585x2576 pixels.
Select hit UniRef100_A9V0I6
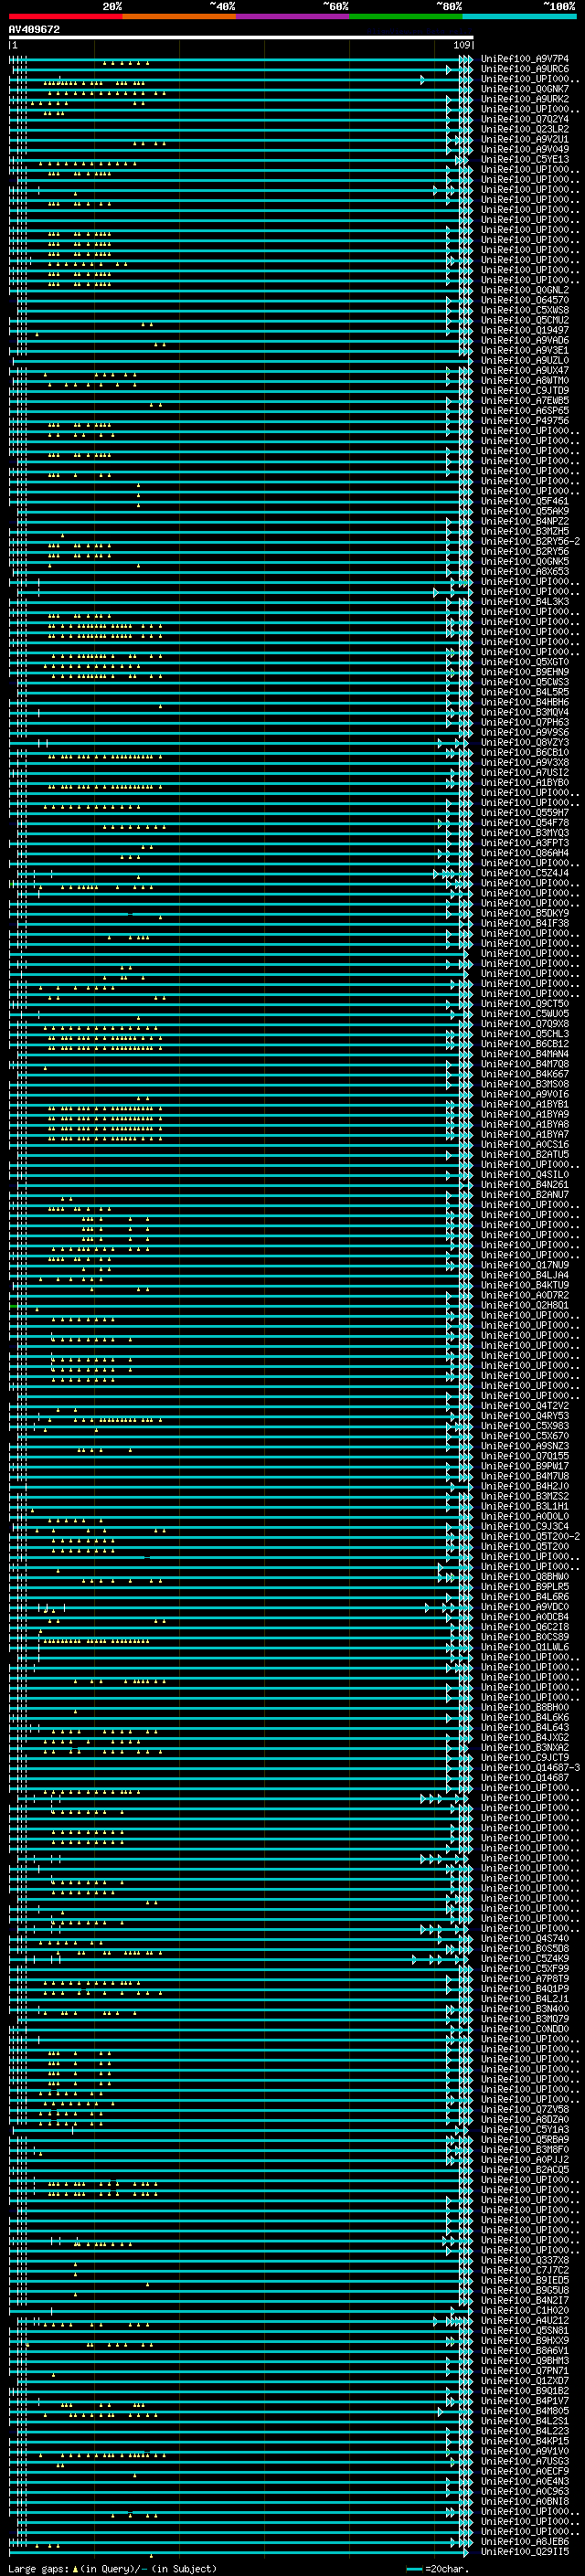525,1094
